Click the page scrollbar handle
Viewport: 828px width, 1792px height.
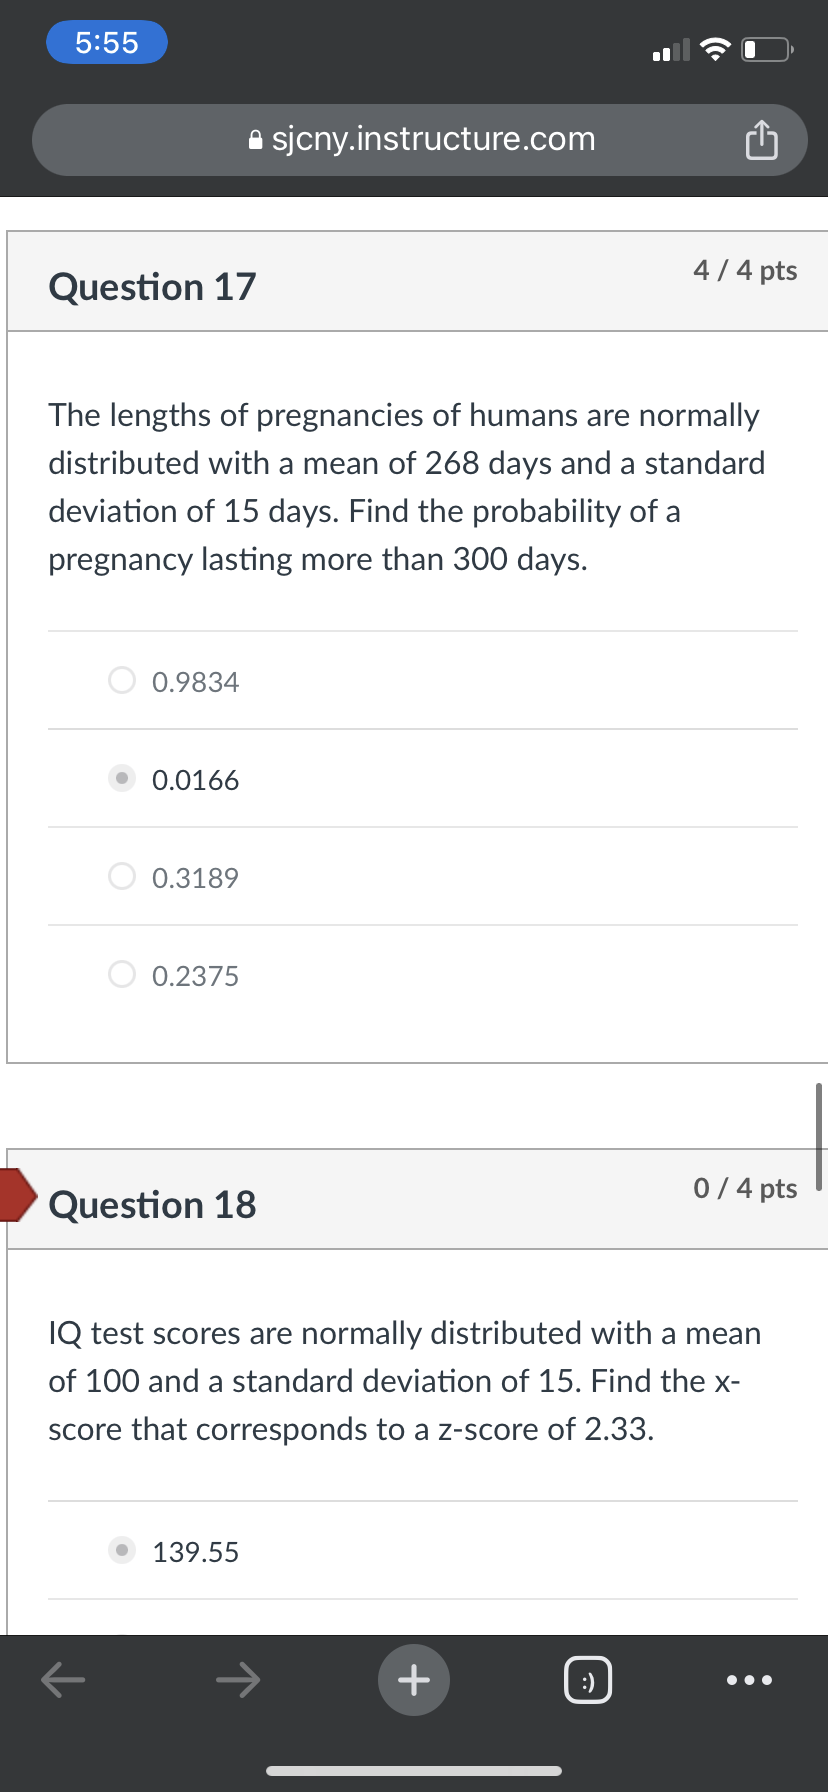(819, 1136)
